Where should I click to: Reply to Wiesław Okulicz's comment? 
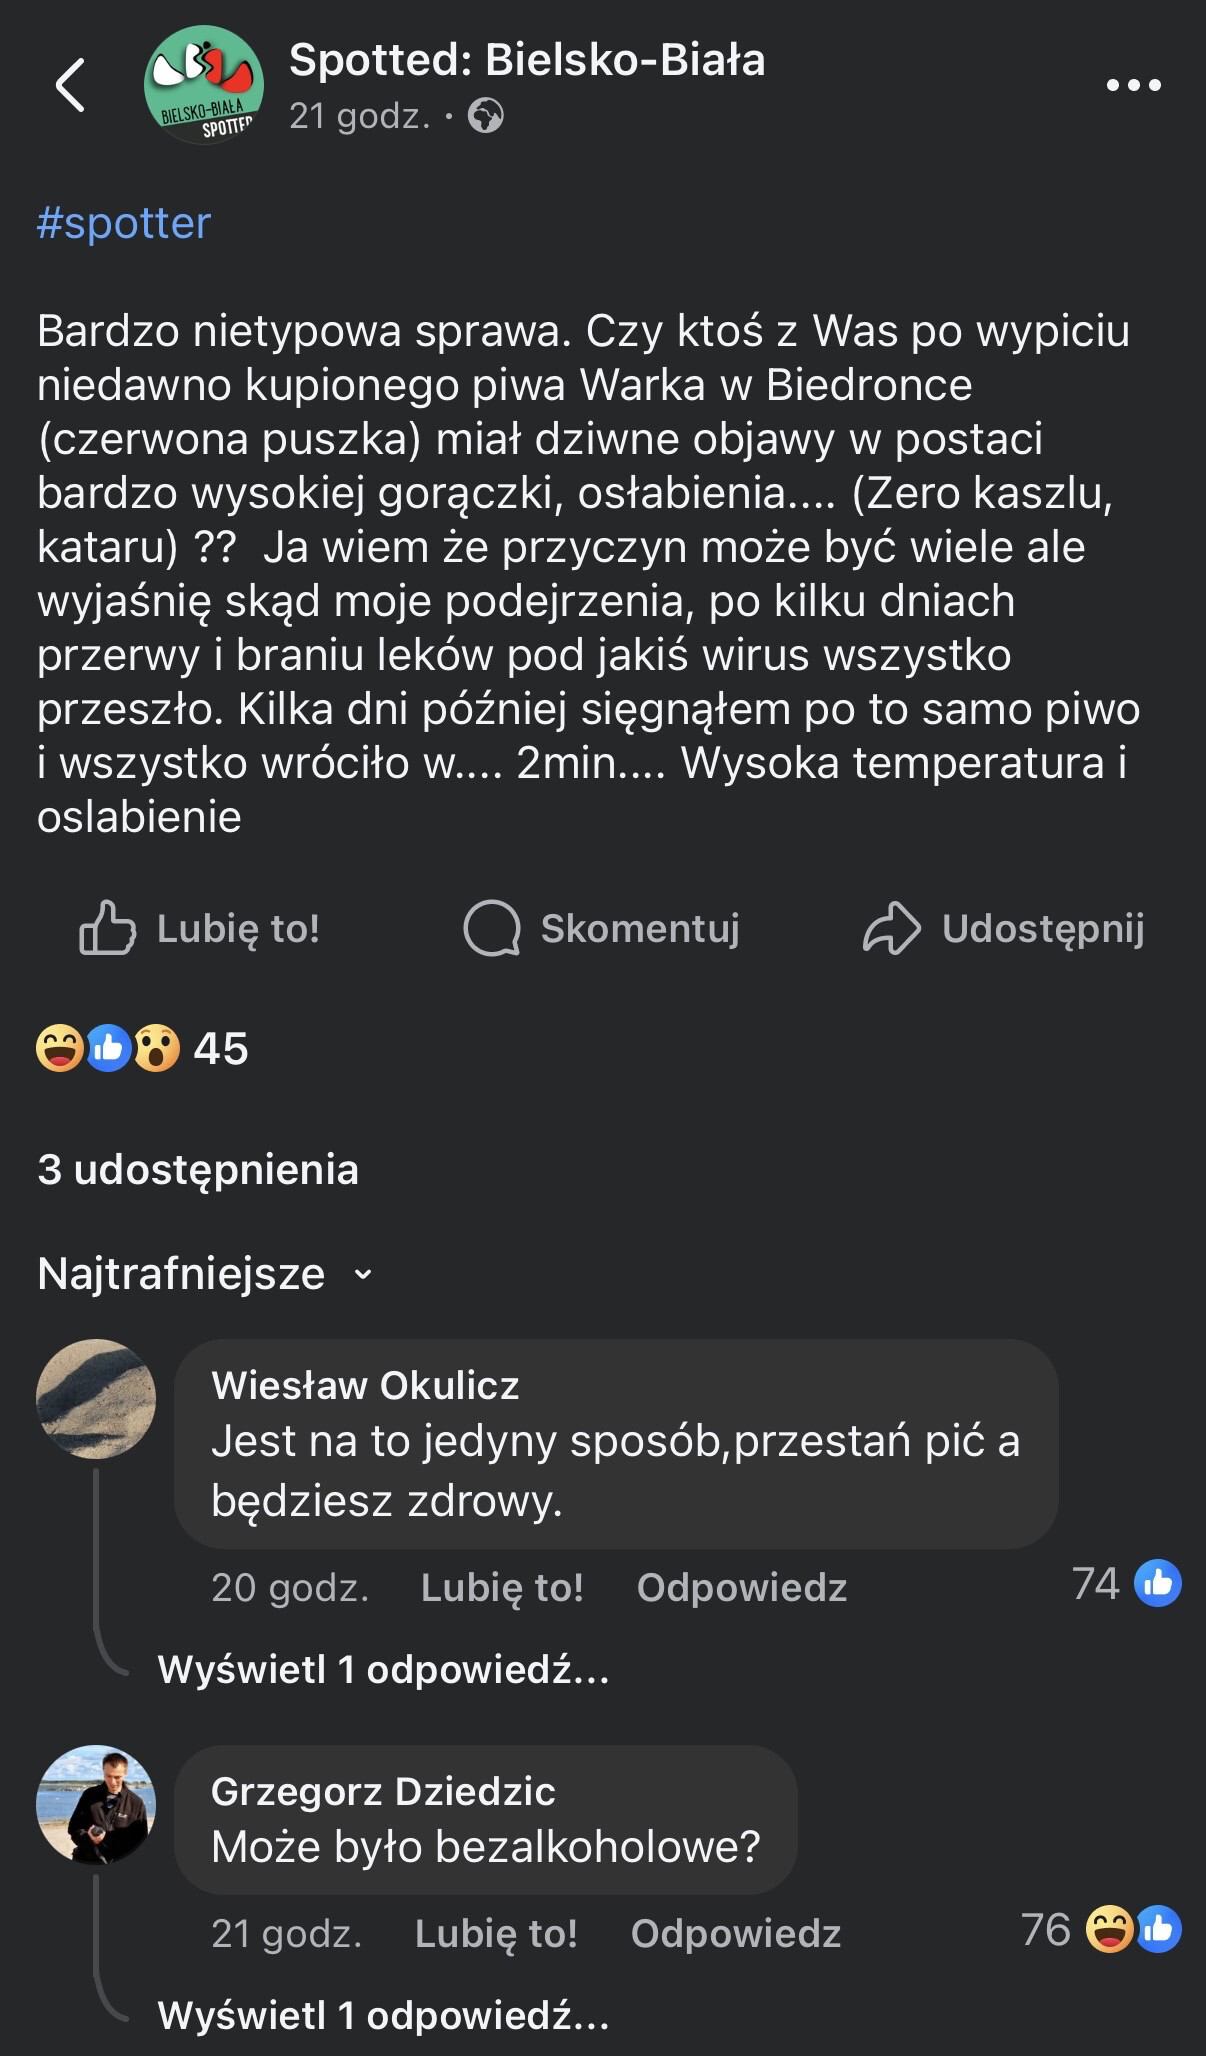coord(741,1588)
